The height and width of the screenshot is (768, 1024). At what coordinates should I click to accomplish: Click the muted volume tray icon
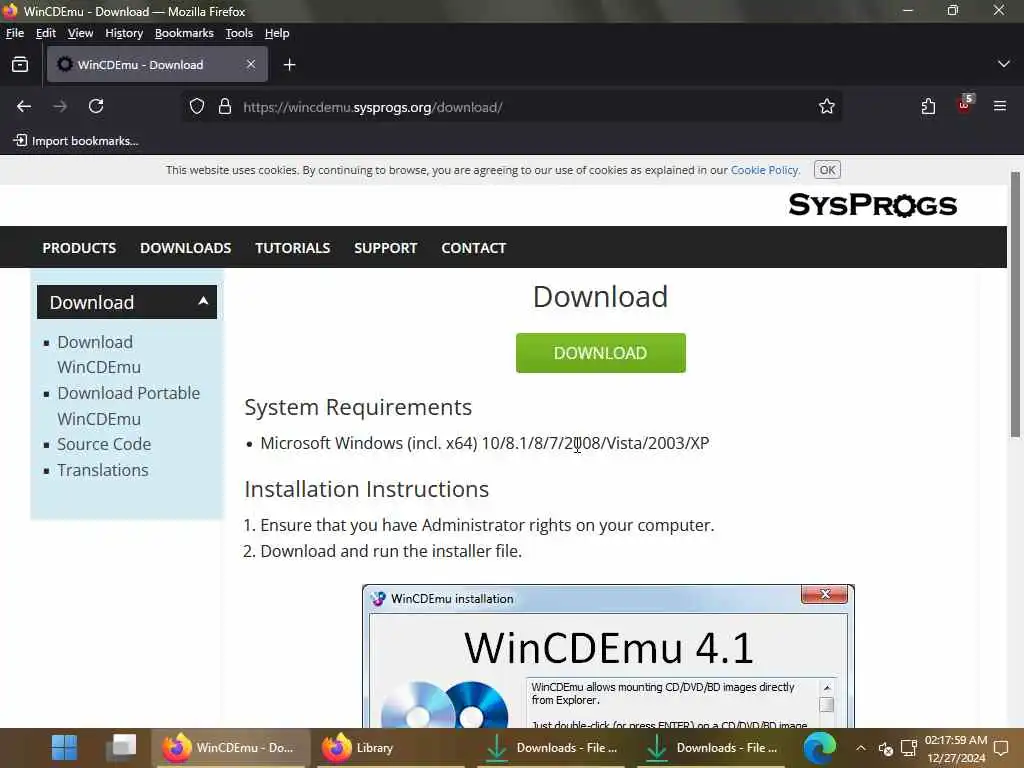pos(886,748)
